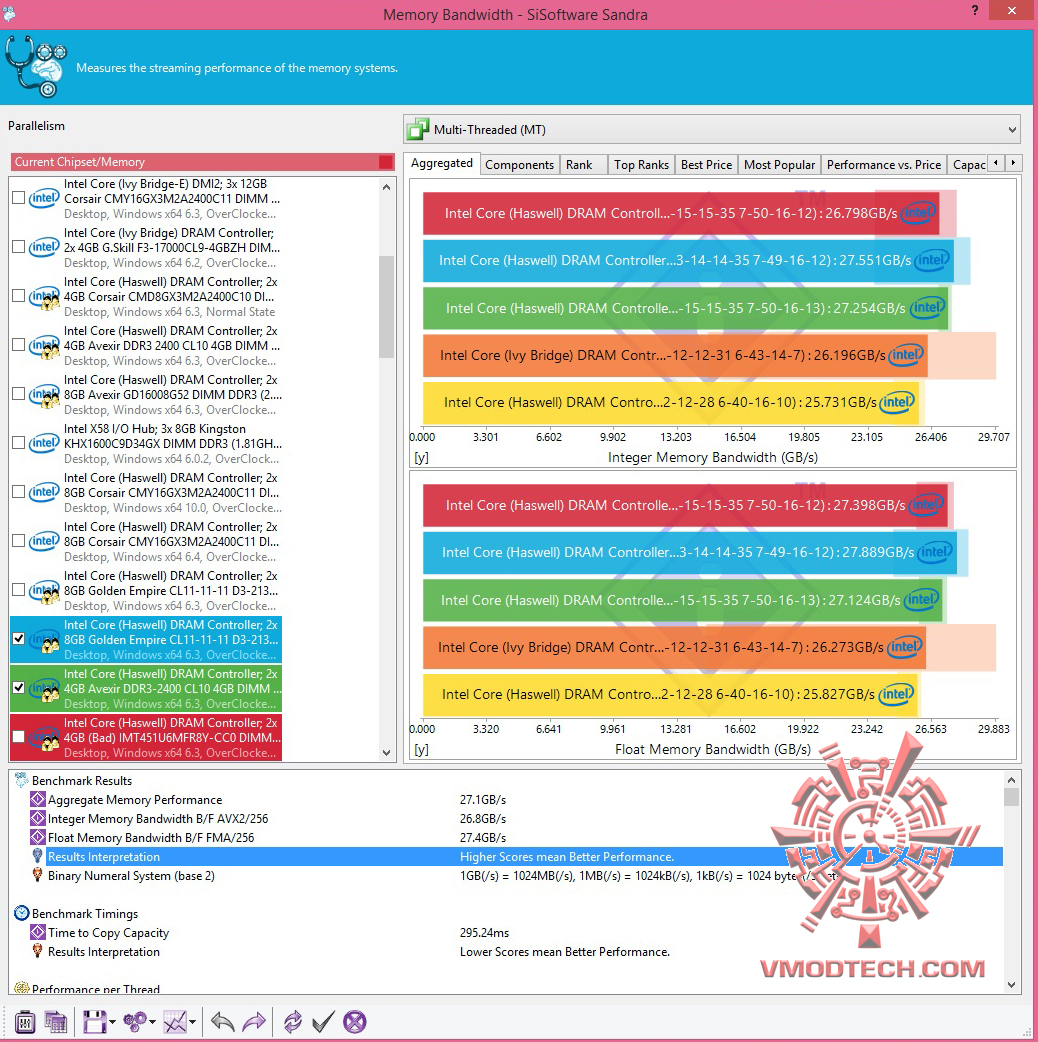Click the Current Chipset/Memory header
Image resolution: width=1038 pixels, height=1042 pixels.
click(x=203, y=162)
